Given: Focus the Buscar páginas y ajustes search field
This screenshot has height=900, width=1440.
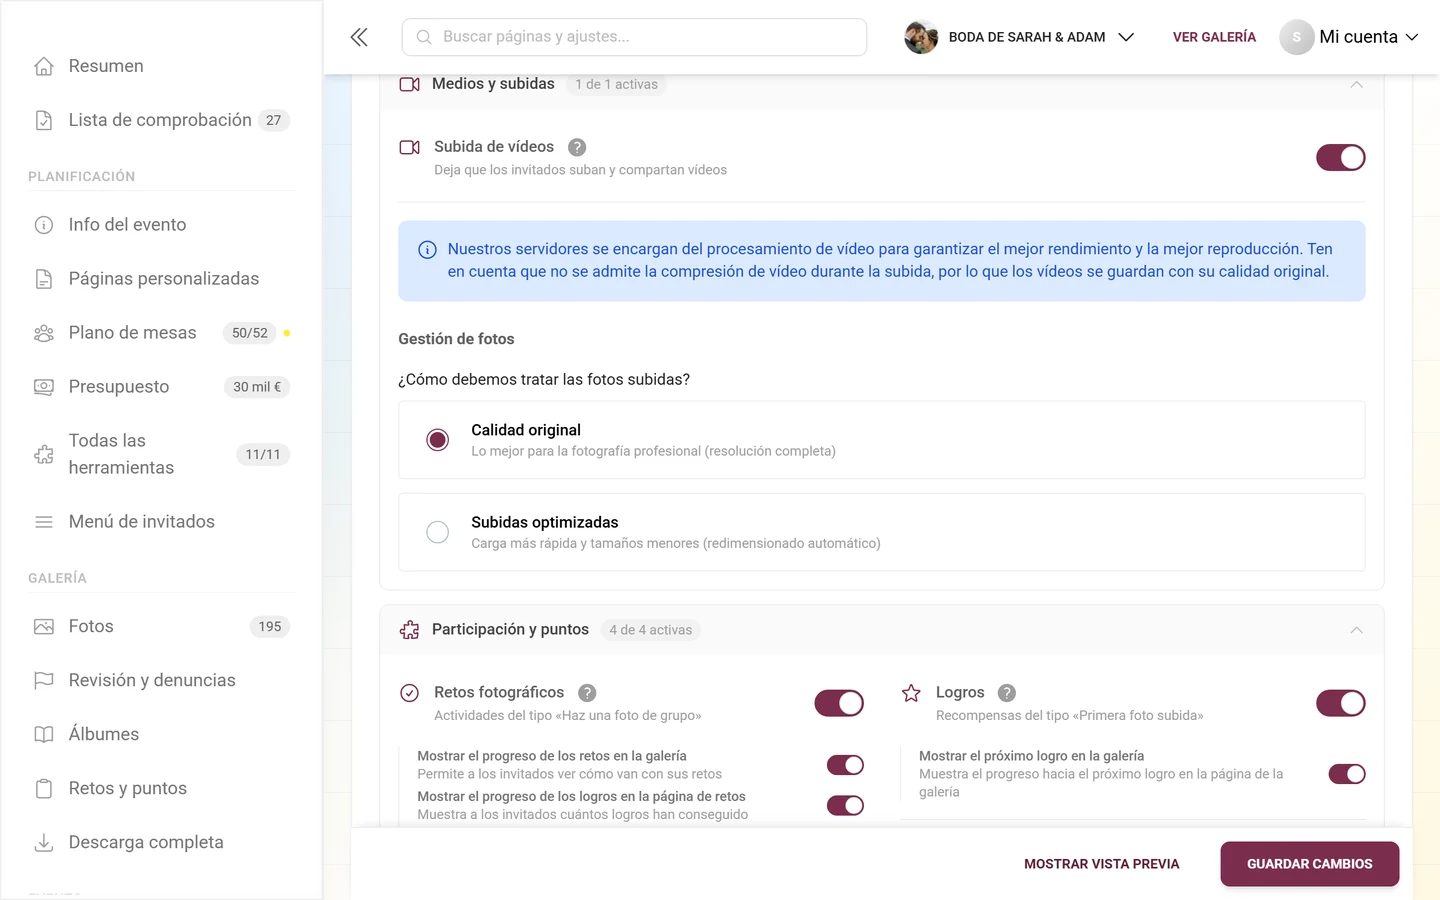Looking at the screenshot, I should (634, 37).
